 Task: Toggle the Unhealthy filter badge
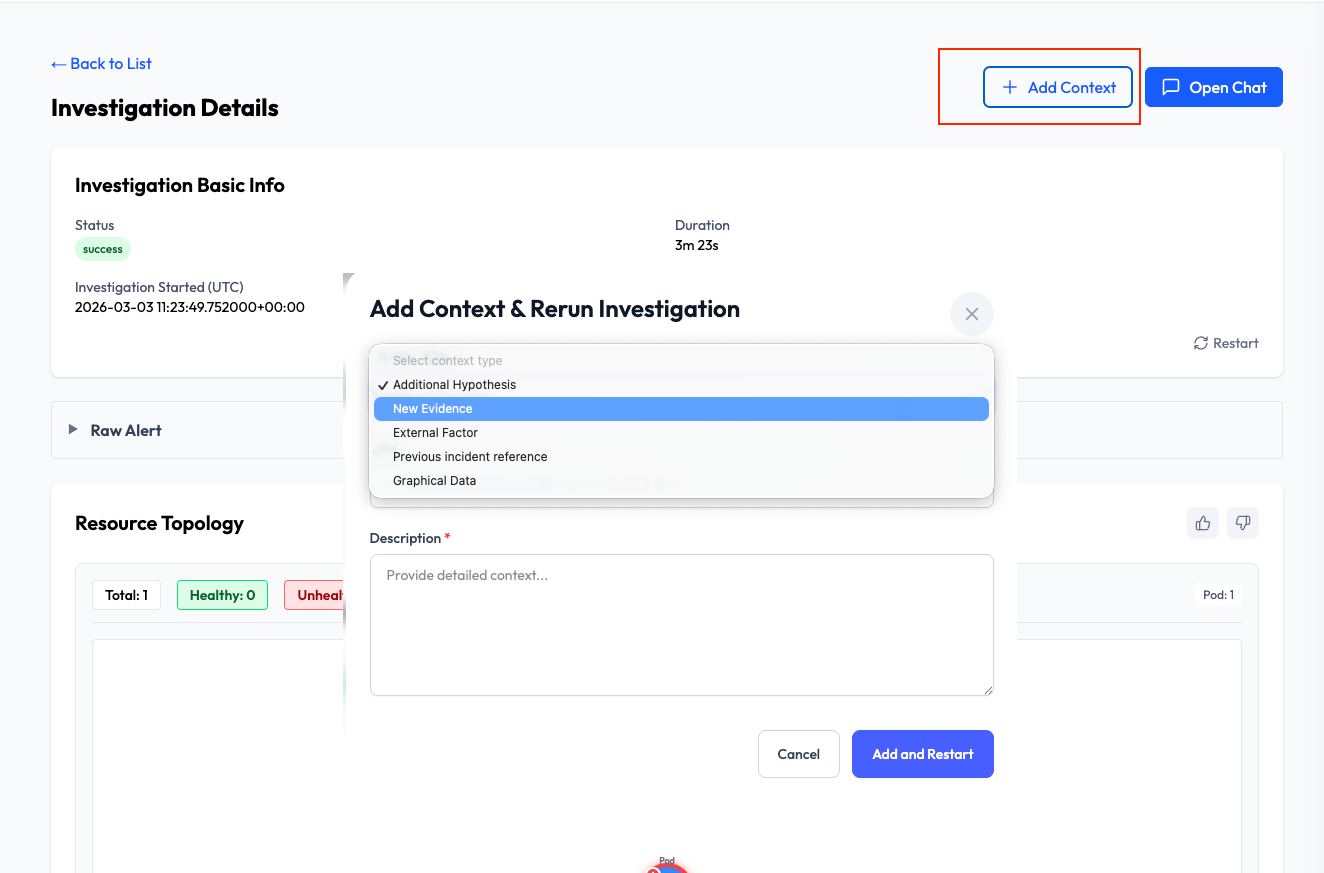pyautogui.click(x=315, y=595)
